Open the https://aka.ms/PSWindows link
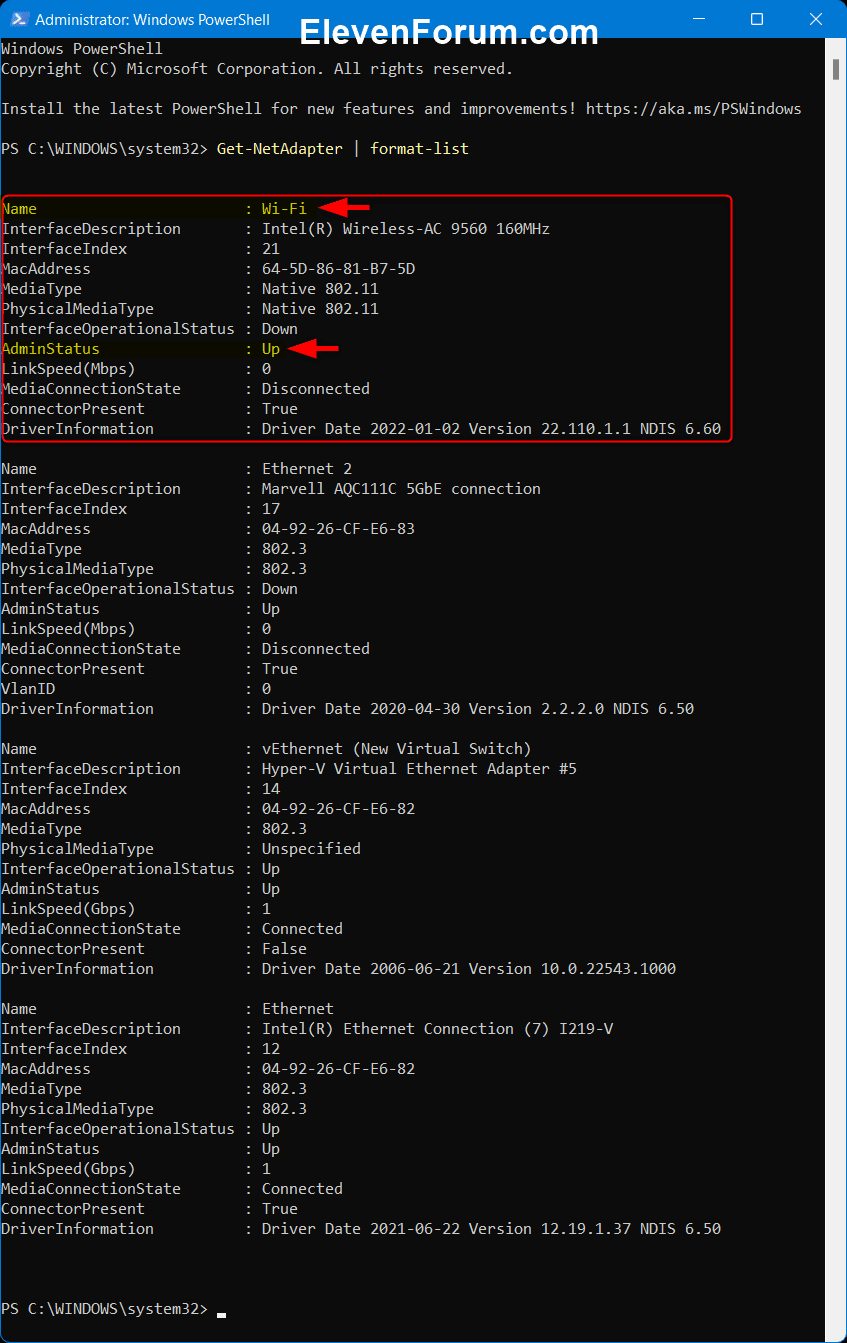 (696, 108)
